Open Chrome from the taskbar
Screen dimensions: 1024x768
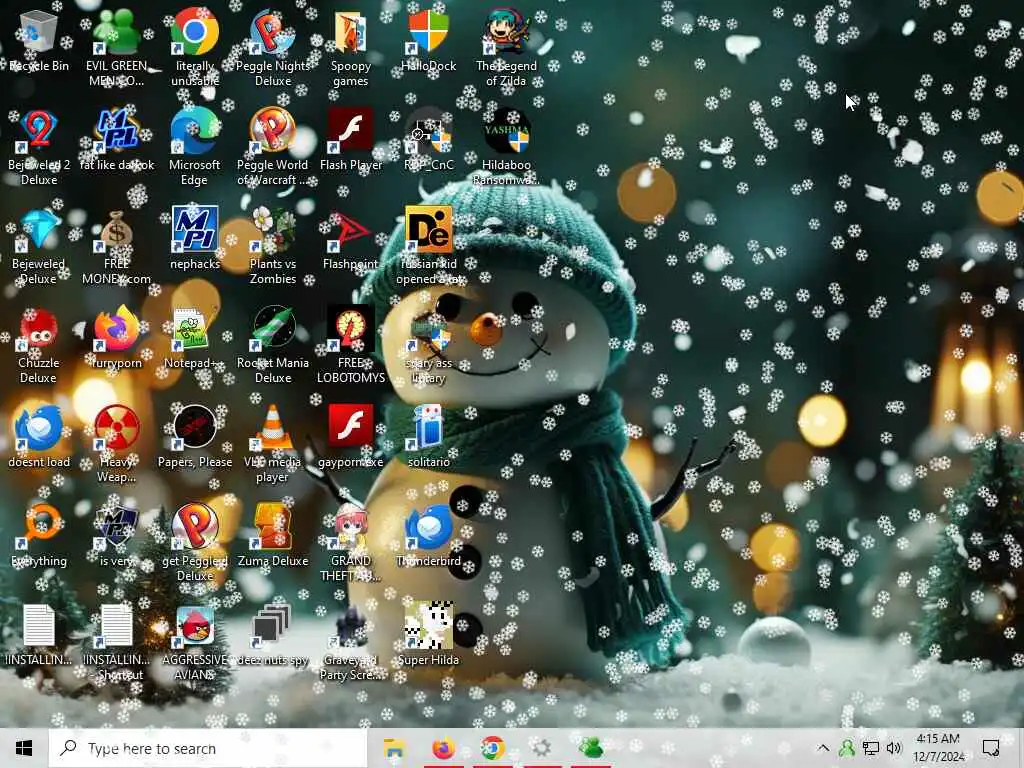493,748
